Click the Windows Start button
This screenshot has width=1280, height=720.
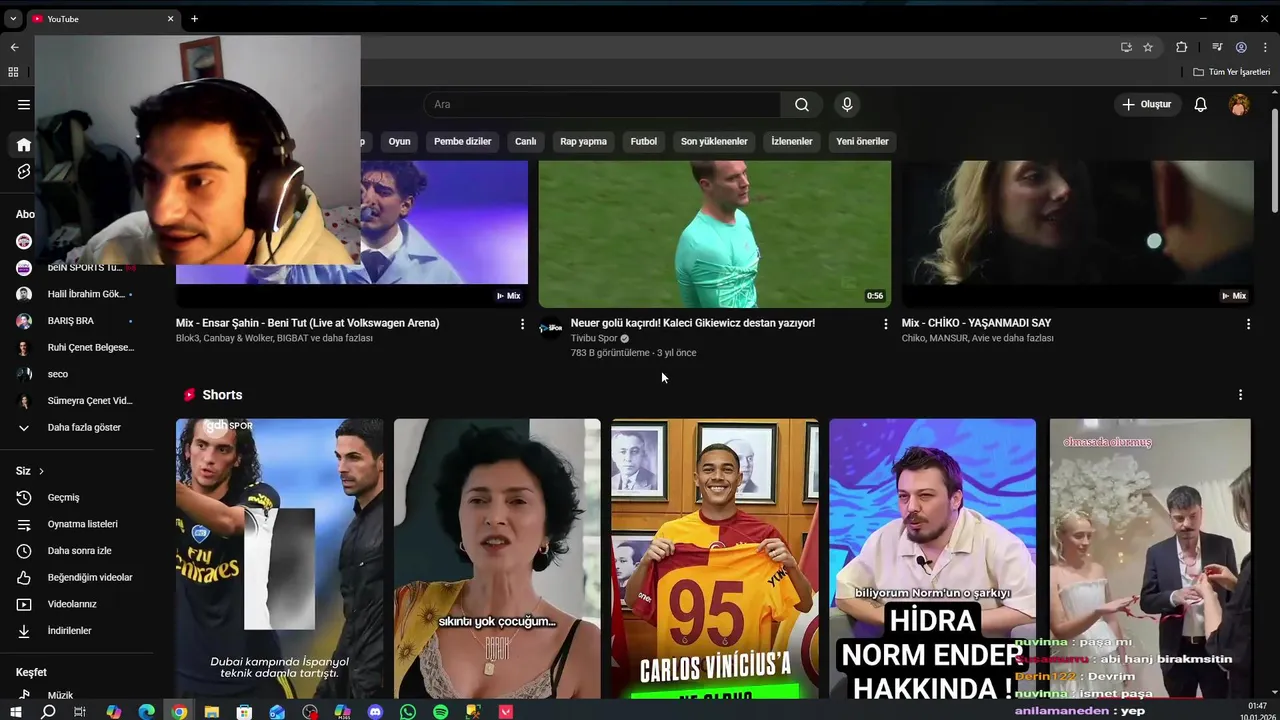pyautogui.click(x=15, y=712)
